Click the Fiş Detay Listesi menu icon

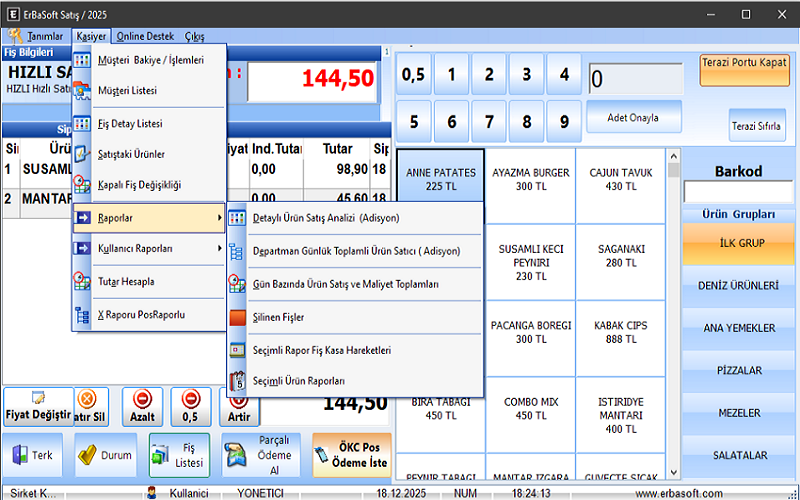(x=84, y=124)
